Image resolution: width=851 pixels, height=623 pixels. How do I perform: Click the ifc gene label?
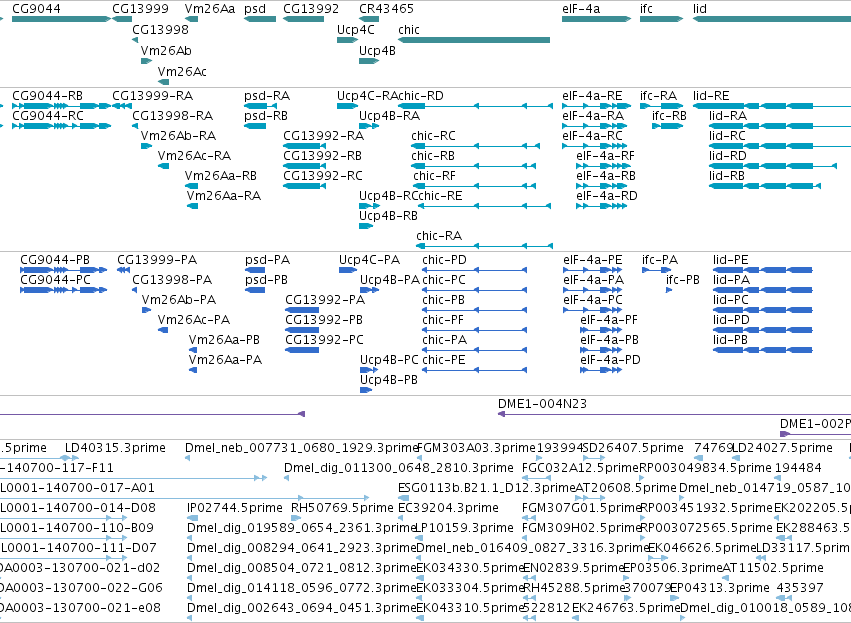click(646, 9)
